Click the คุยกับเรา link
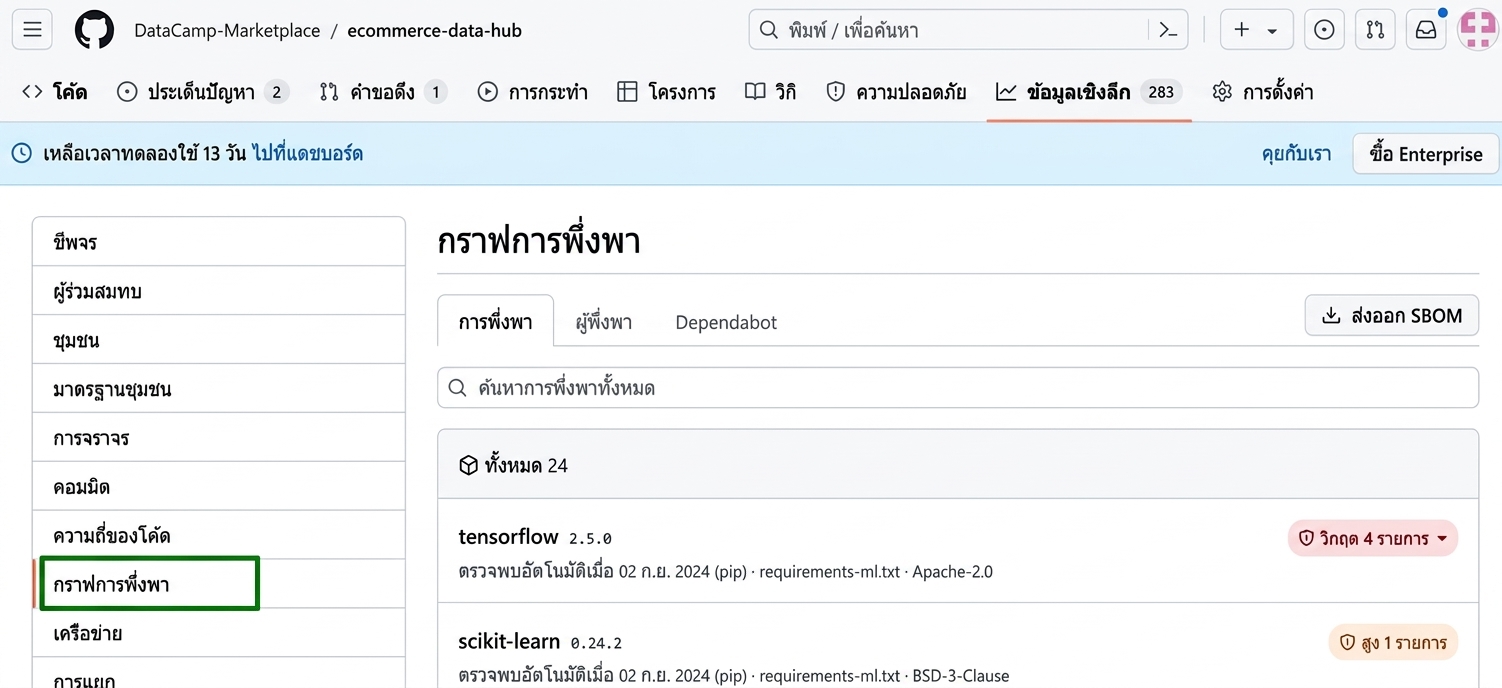Screen dimensions: 1502x688 1296,154
